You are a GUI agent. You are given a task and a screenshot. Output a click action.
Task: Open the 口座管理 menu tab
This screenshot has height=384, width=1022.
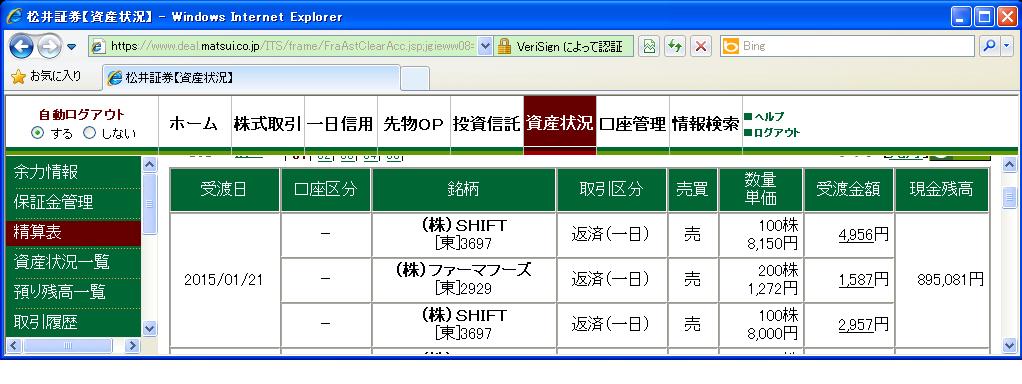tap(632, 123)
